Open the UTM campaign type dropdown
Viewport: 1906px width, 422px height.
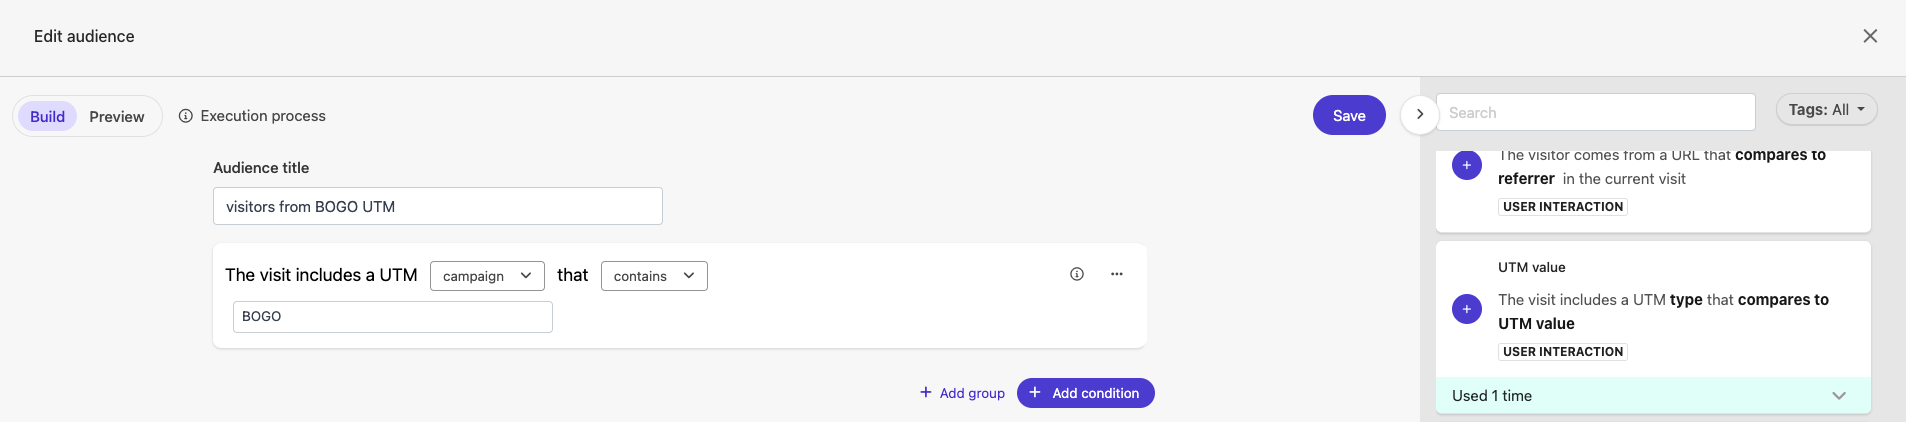(487, 276)
